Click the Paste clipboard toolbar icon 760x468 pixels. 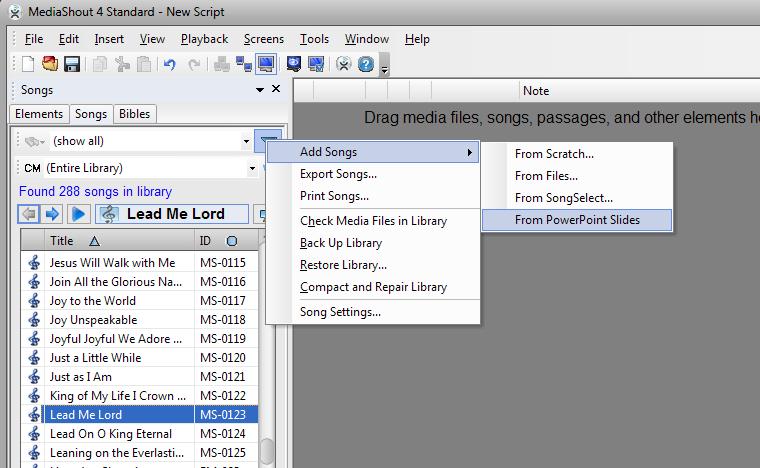point(144,64)
